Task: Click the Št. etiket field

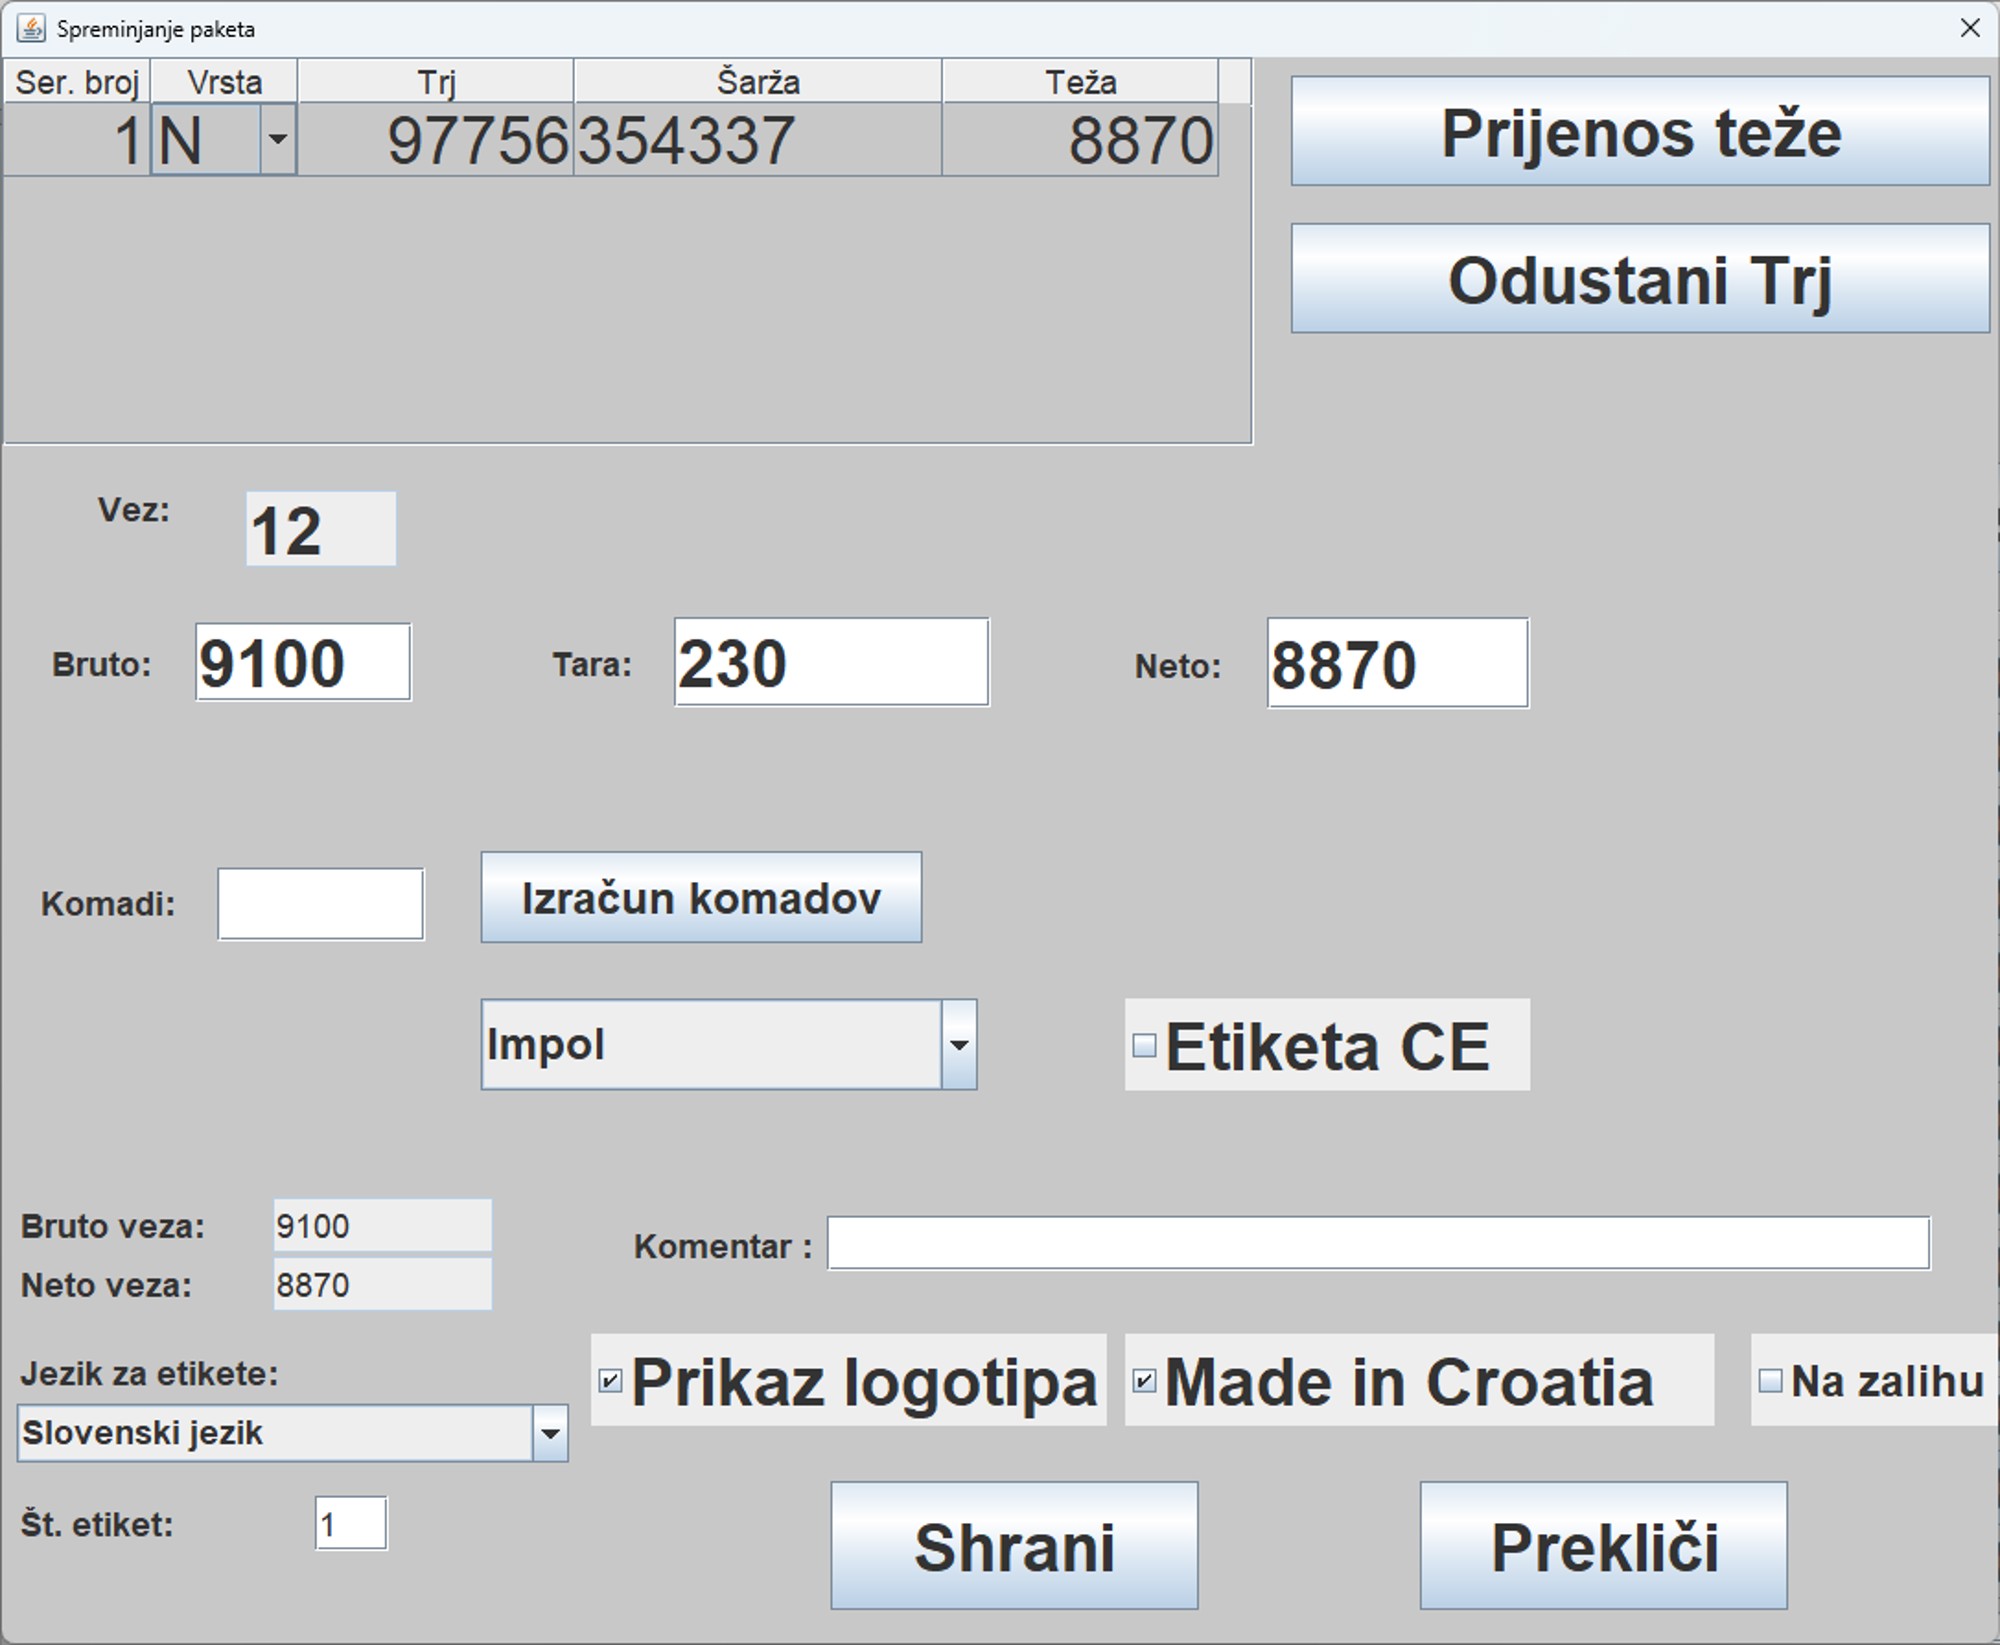Action: pos(351,1523)
